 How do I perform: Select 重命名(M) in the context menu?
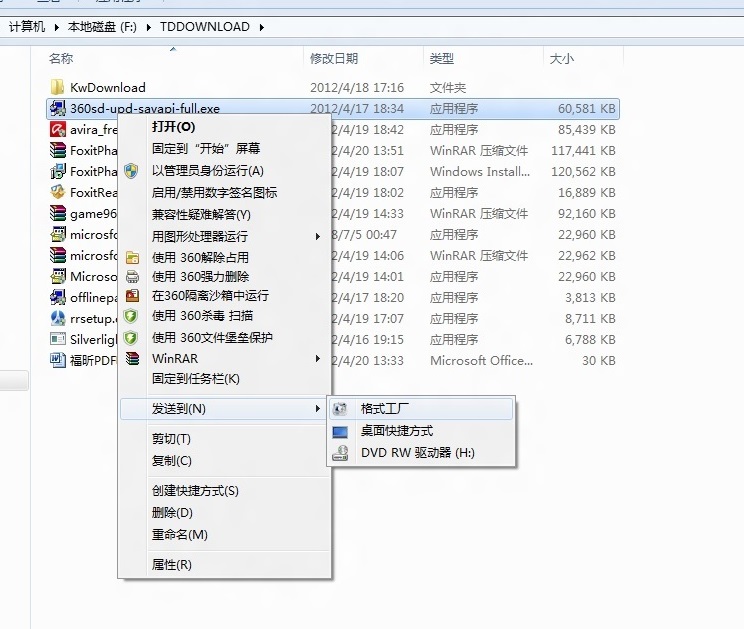[179, 535]
